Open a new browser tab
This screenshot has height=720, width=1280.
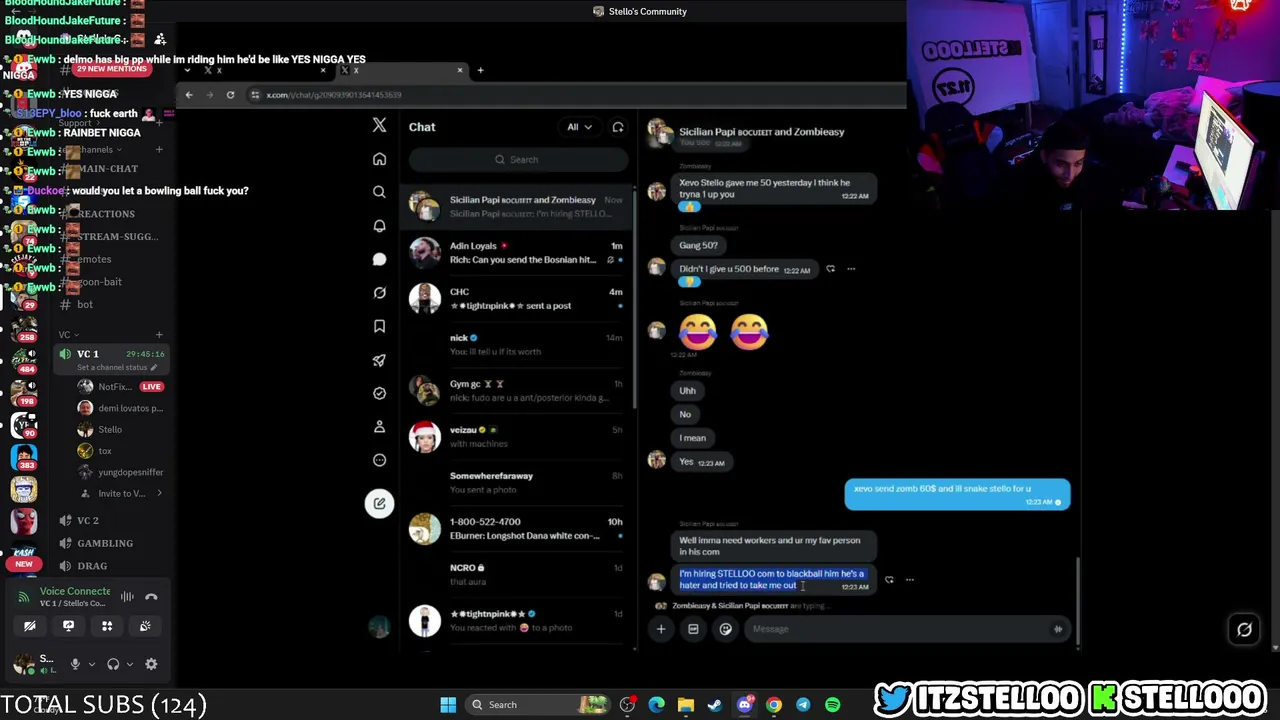click(x=480, y=70)
